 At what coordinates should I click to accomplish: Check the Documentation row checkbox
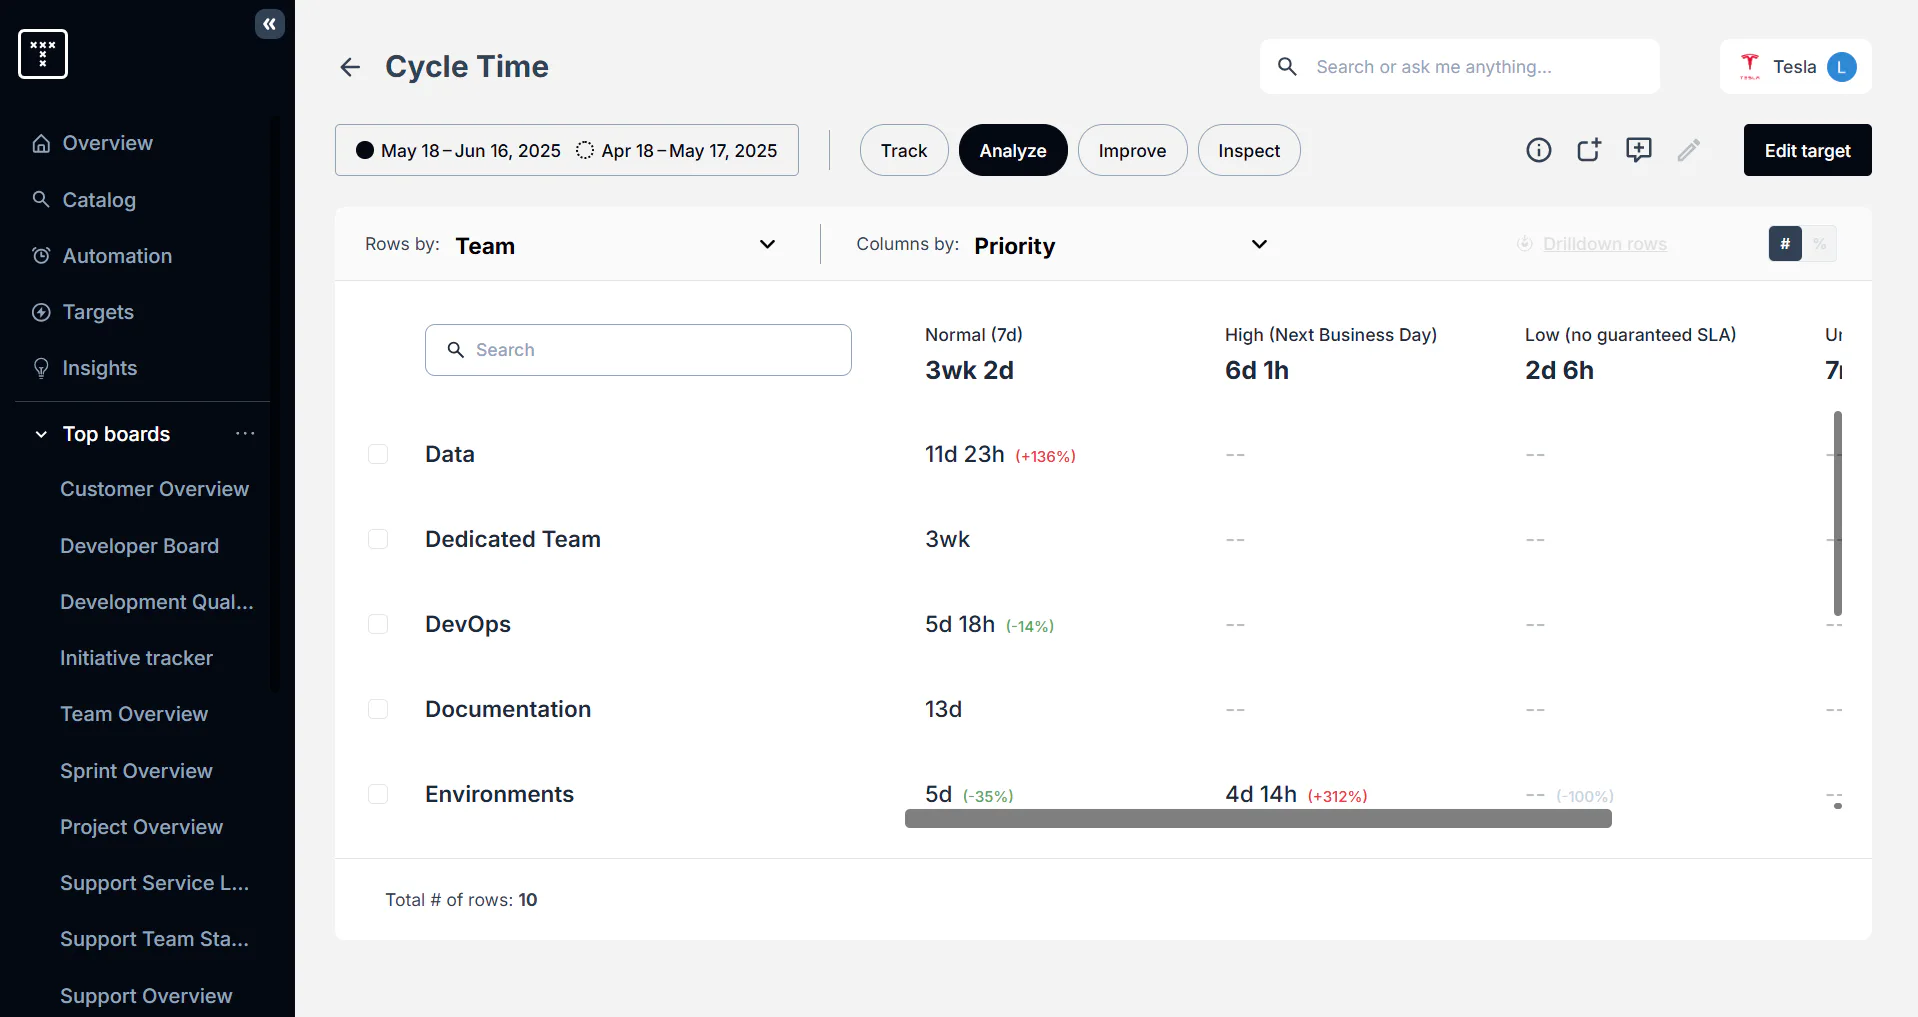click(378, 709)
